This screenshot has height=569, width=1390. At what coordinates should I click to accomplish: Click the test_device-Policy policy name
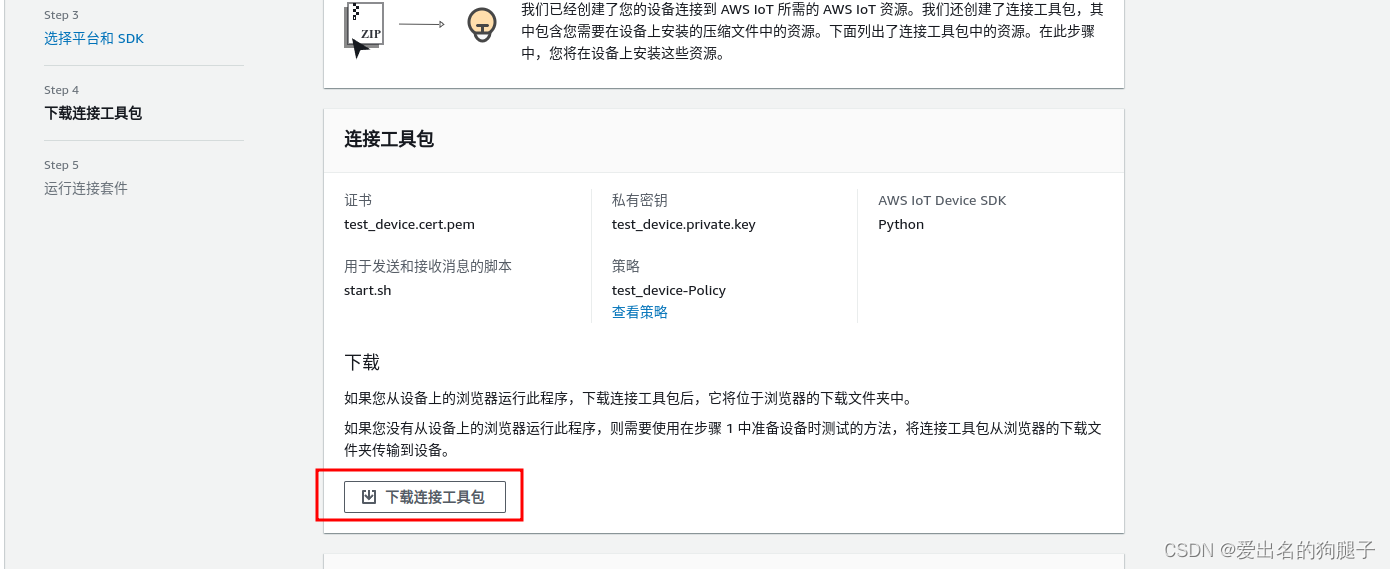tap(669, 290)
